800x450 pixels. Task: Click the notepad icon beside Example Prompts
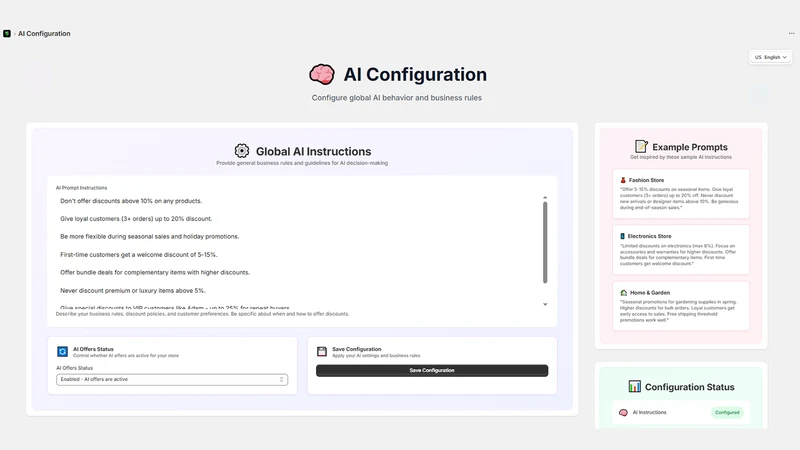pos(641,147)
